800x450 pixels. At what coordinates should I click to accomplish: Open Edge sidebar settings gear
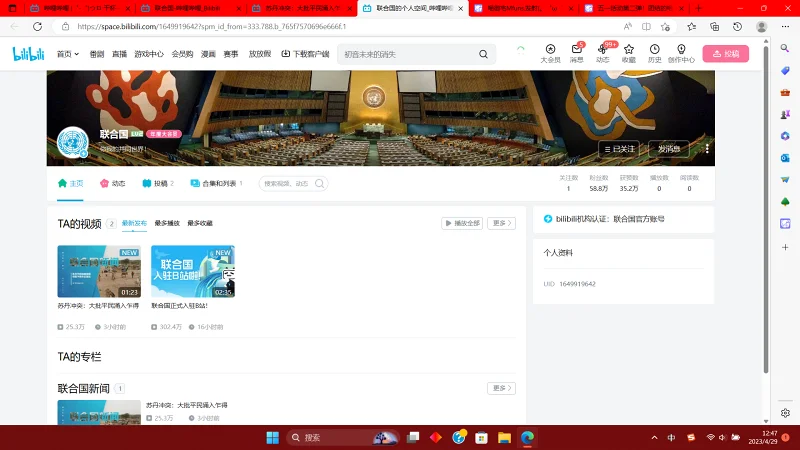(x=785, y=413)
